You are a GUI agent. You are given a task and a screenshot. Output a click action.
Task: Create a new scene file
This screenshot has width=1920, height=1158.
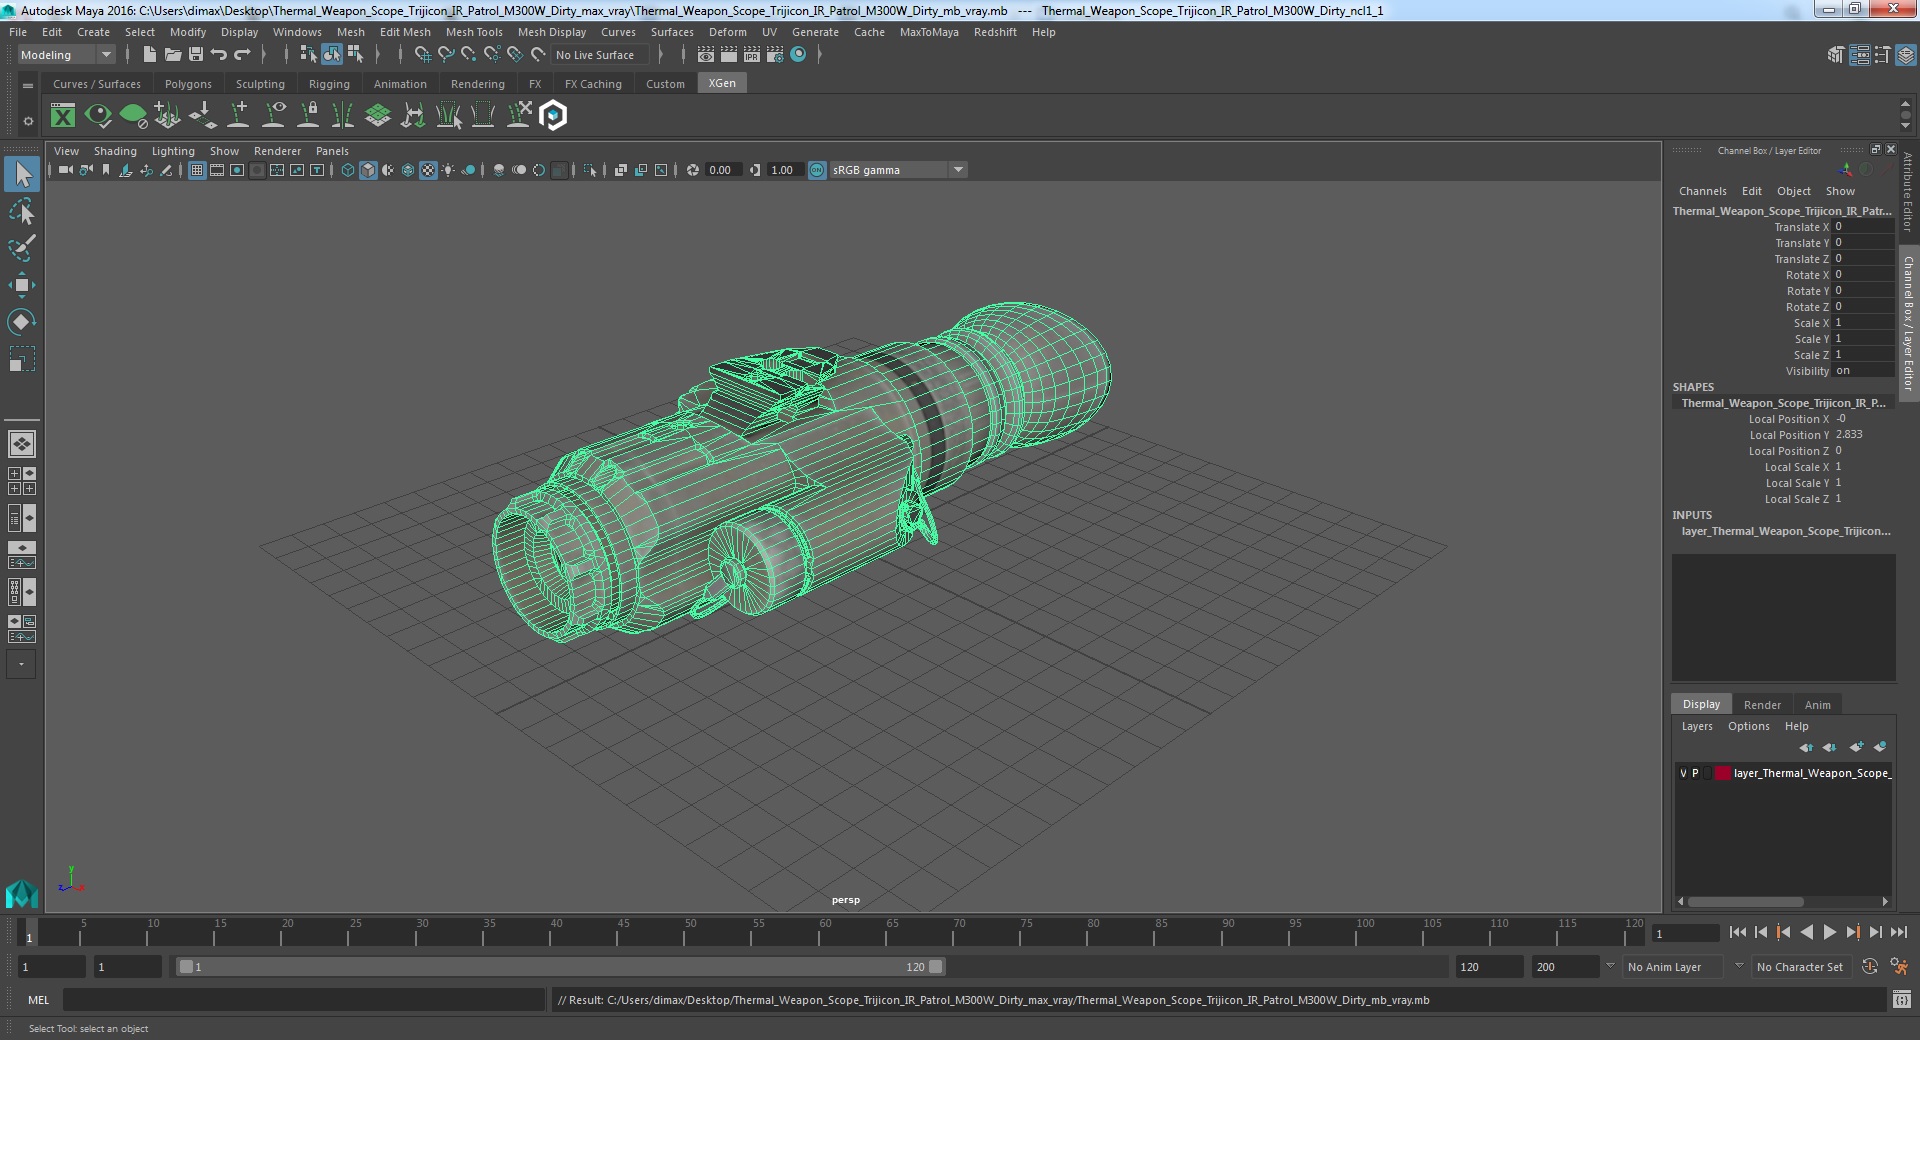[150, 55]
